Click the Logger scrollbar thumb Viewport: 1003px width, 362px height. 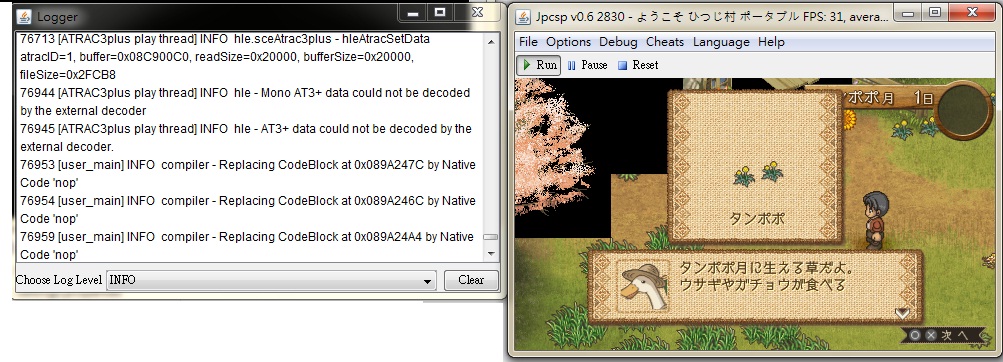(x=491, y=237)
